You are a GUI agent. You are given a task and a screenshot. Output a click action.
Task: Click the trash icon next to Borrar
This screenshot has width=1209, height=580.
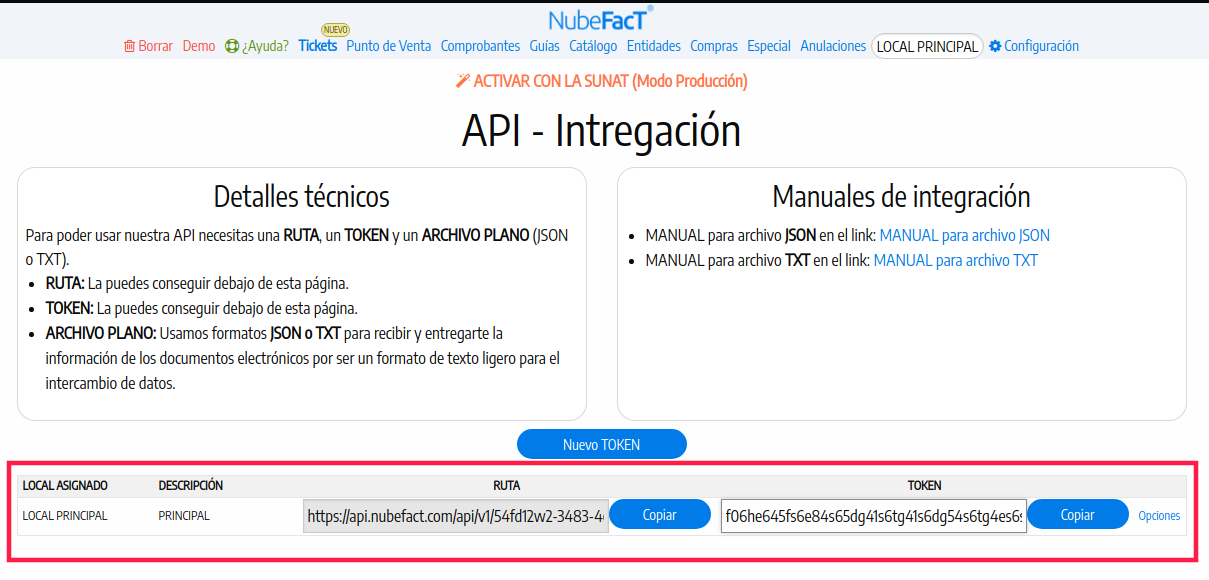click(129, 46)
